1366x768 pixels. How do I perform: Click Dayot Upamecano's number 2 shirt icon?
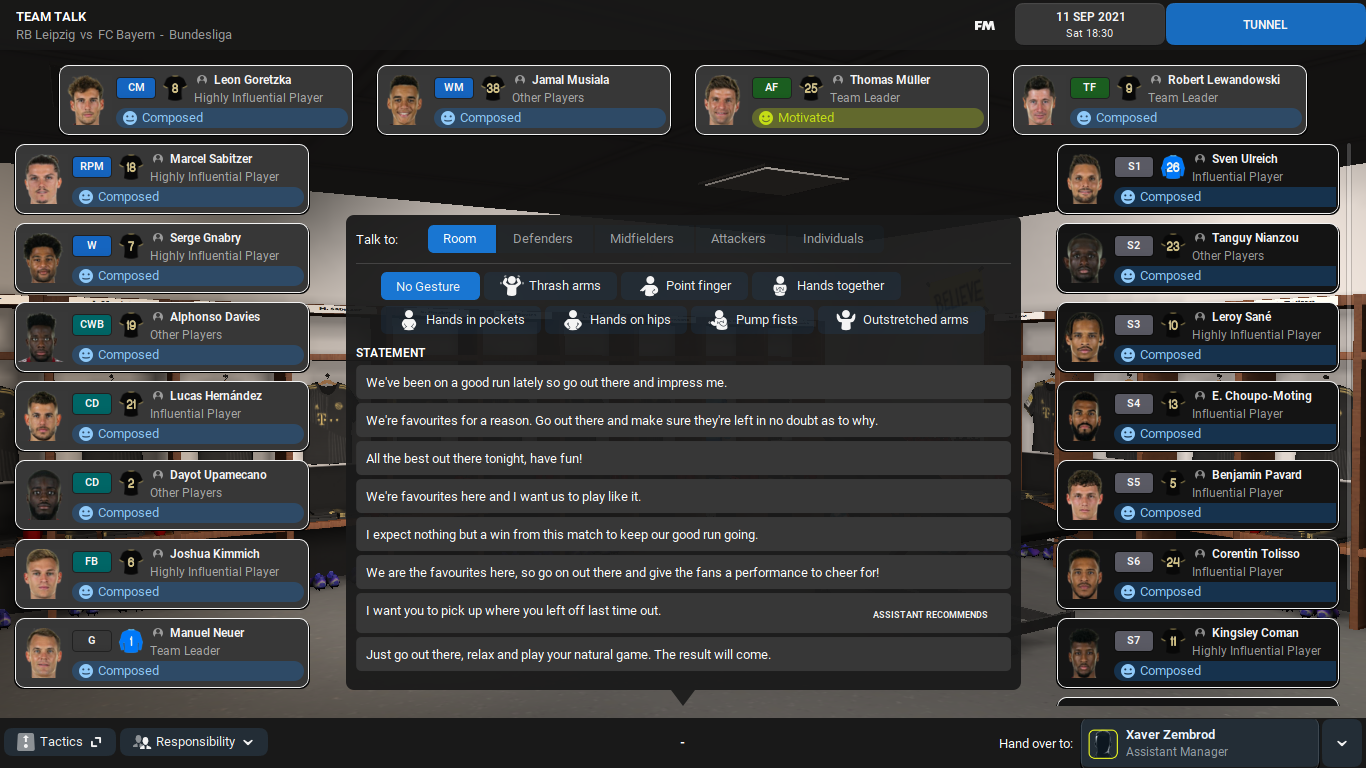(130, 483)
